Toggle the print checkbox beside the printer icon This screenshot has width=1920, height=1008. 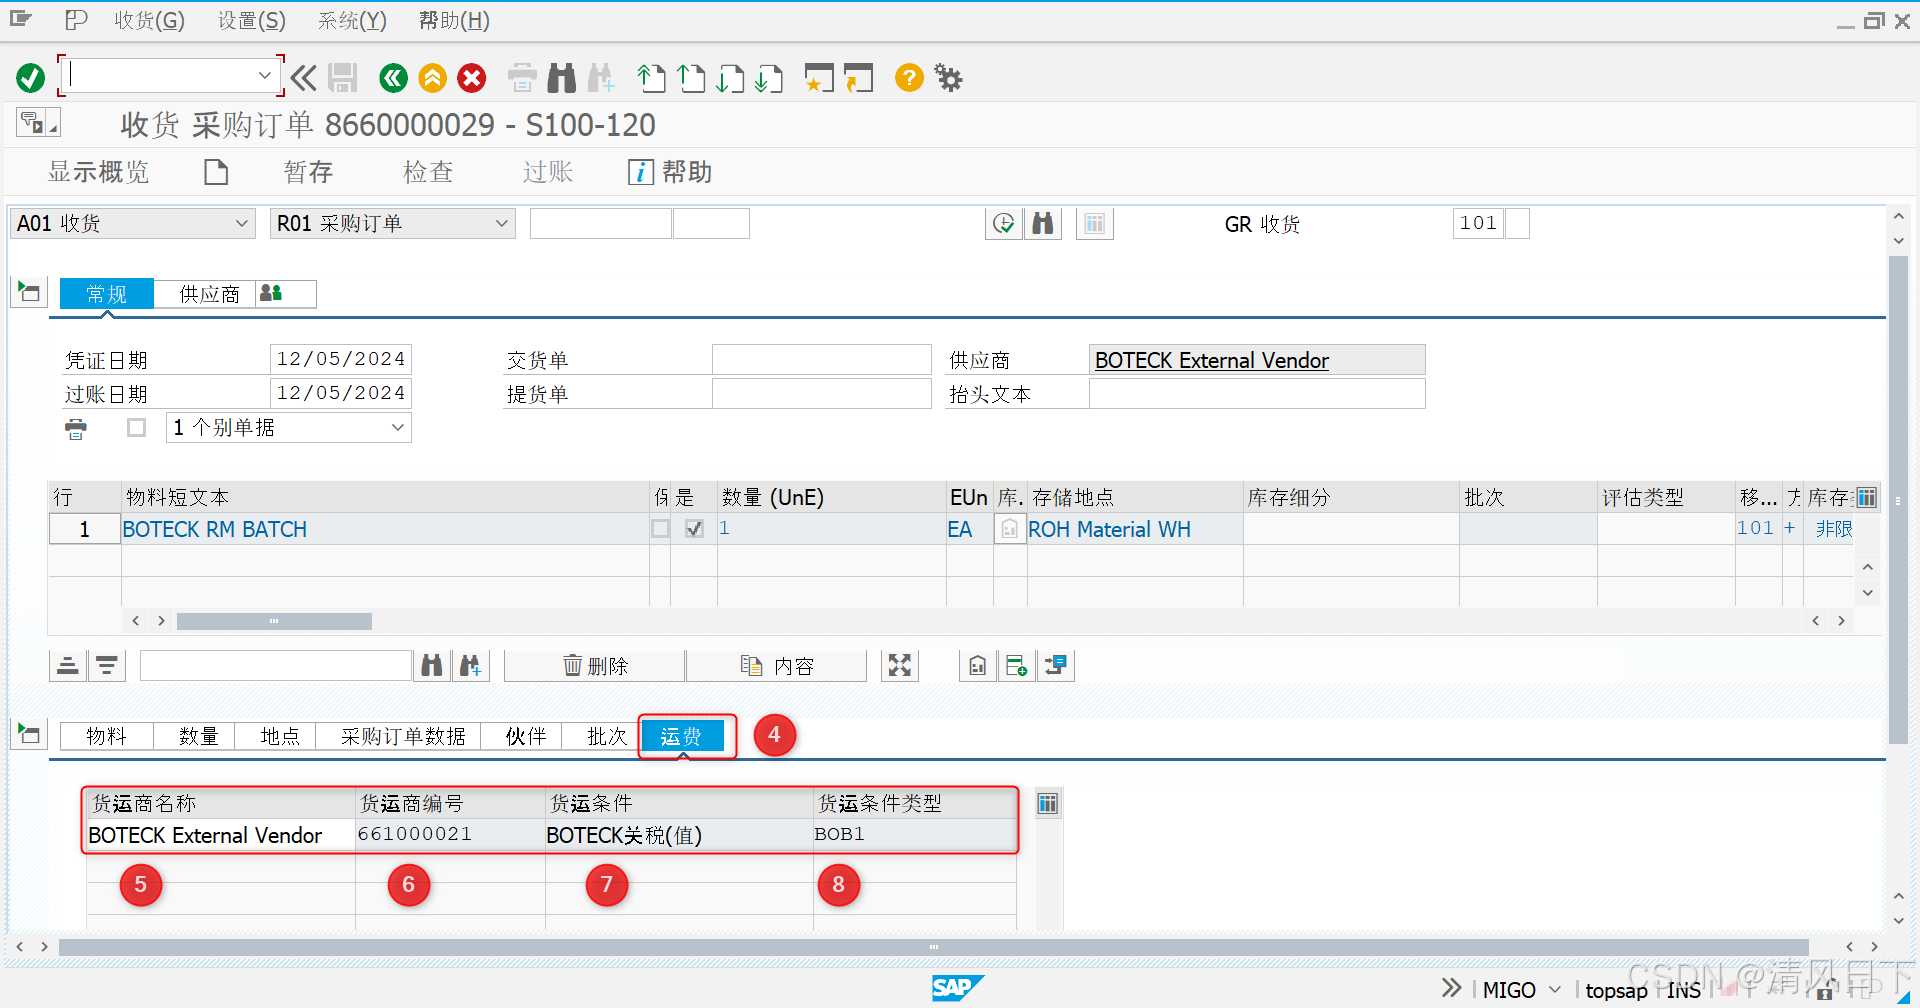(x=137, y=428)
